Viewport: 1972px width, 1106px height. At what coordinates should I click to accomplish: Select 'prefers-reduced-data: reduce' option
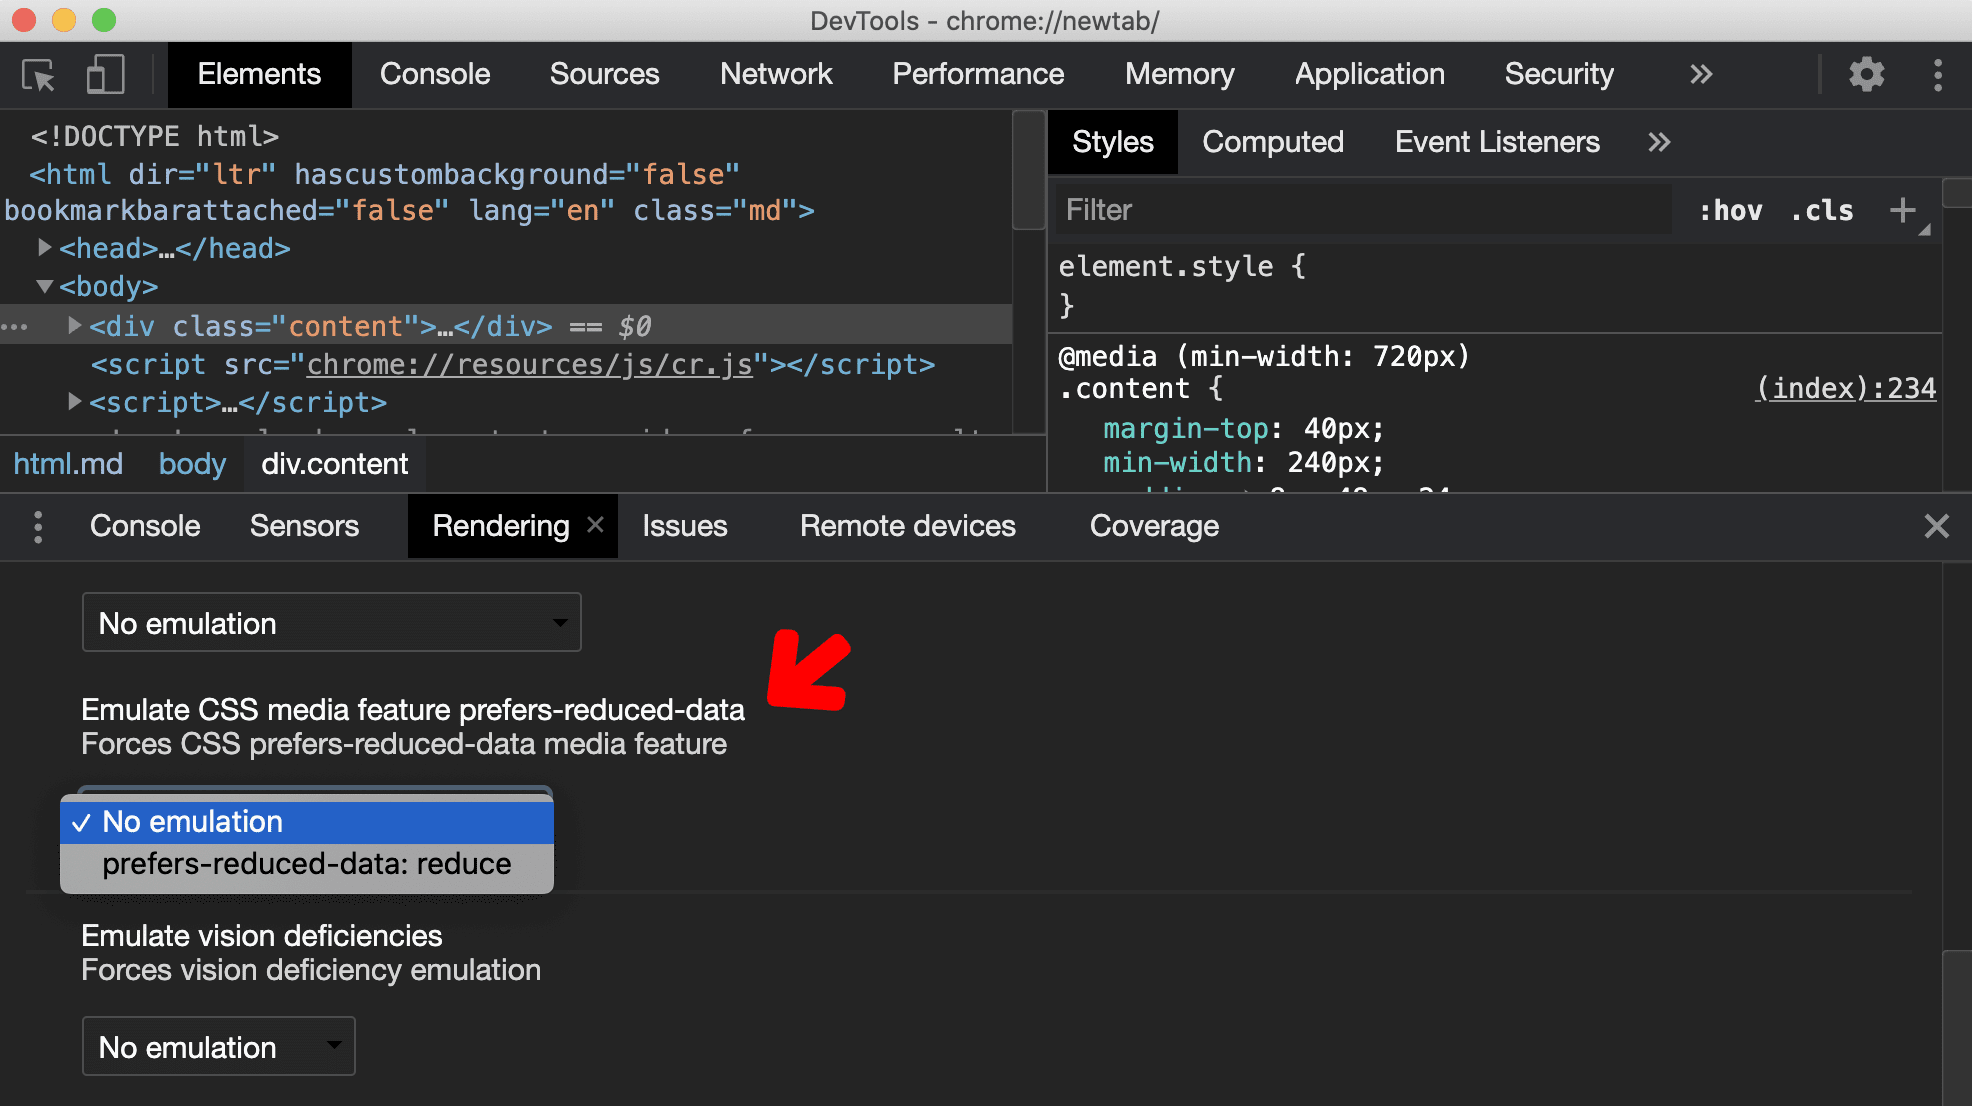tap(309, 862)
